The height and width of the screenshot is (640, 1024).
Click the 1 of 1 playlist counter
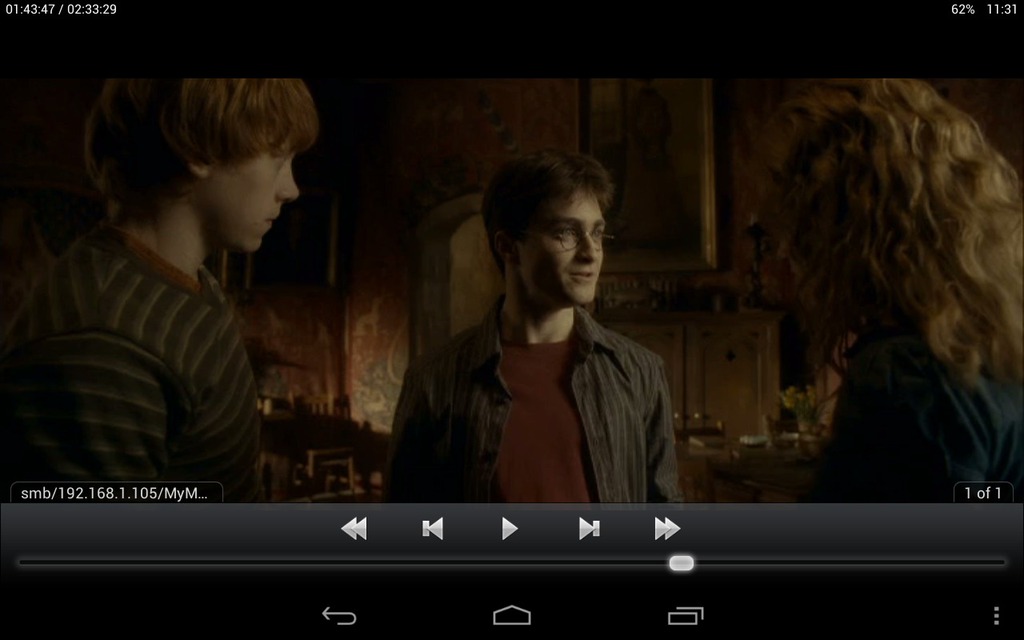[983, 493]
